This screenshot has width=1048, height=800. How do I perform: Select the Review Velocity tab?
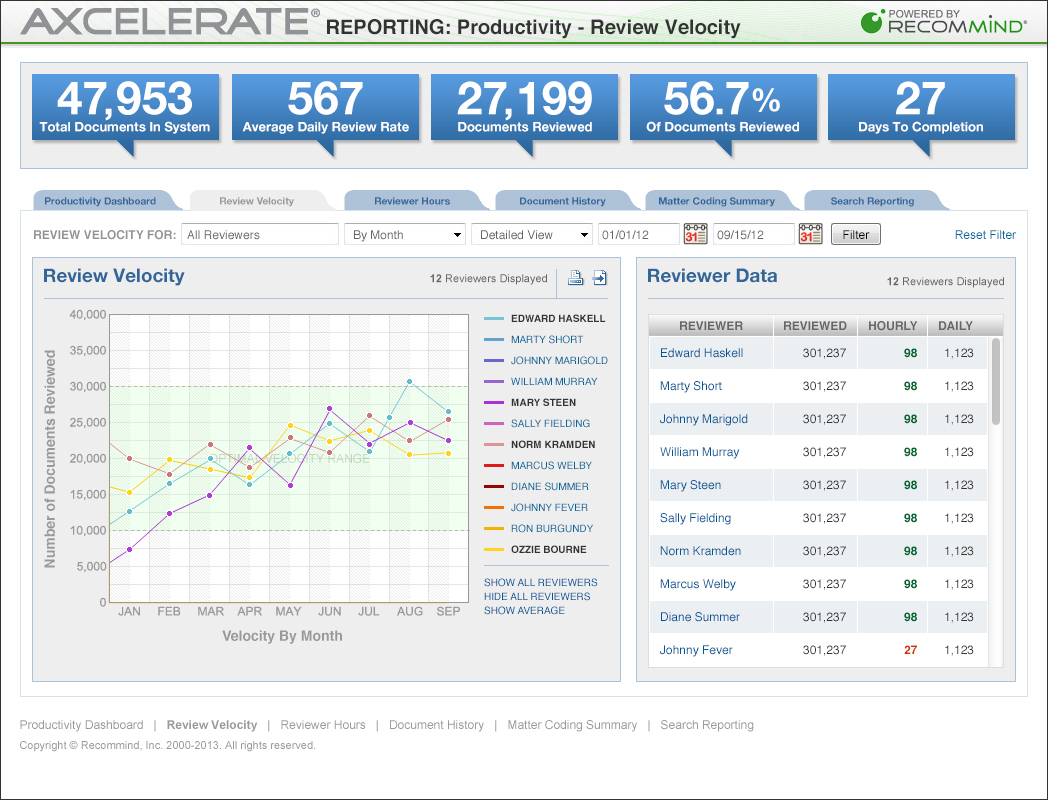pos(257,201)
